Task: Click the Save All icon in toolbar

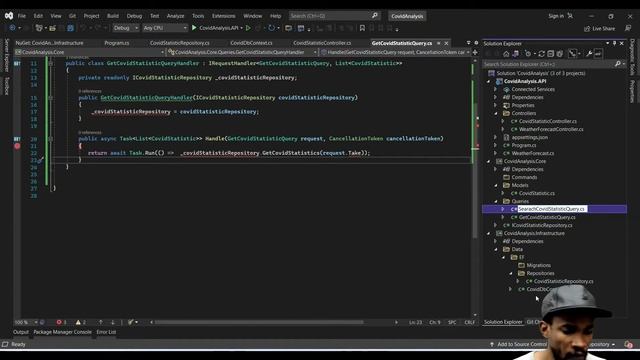Action: 71,28
